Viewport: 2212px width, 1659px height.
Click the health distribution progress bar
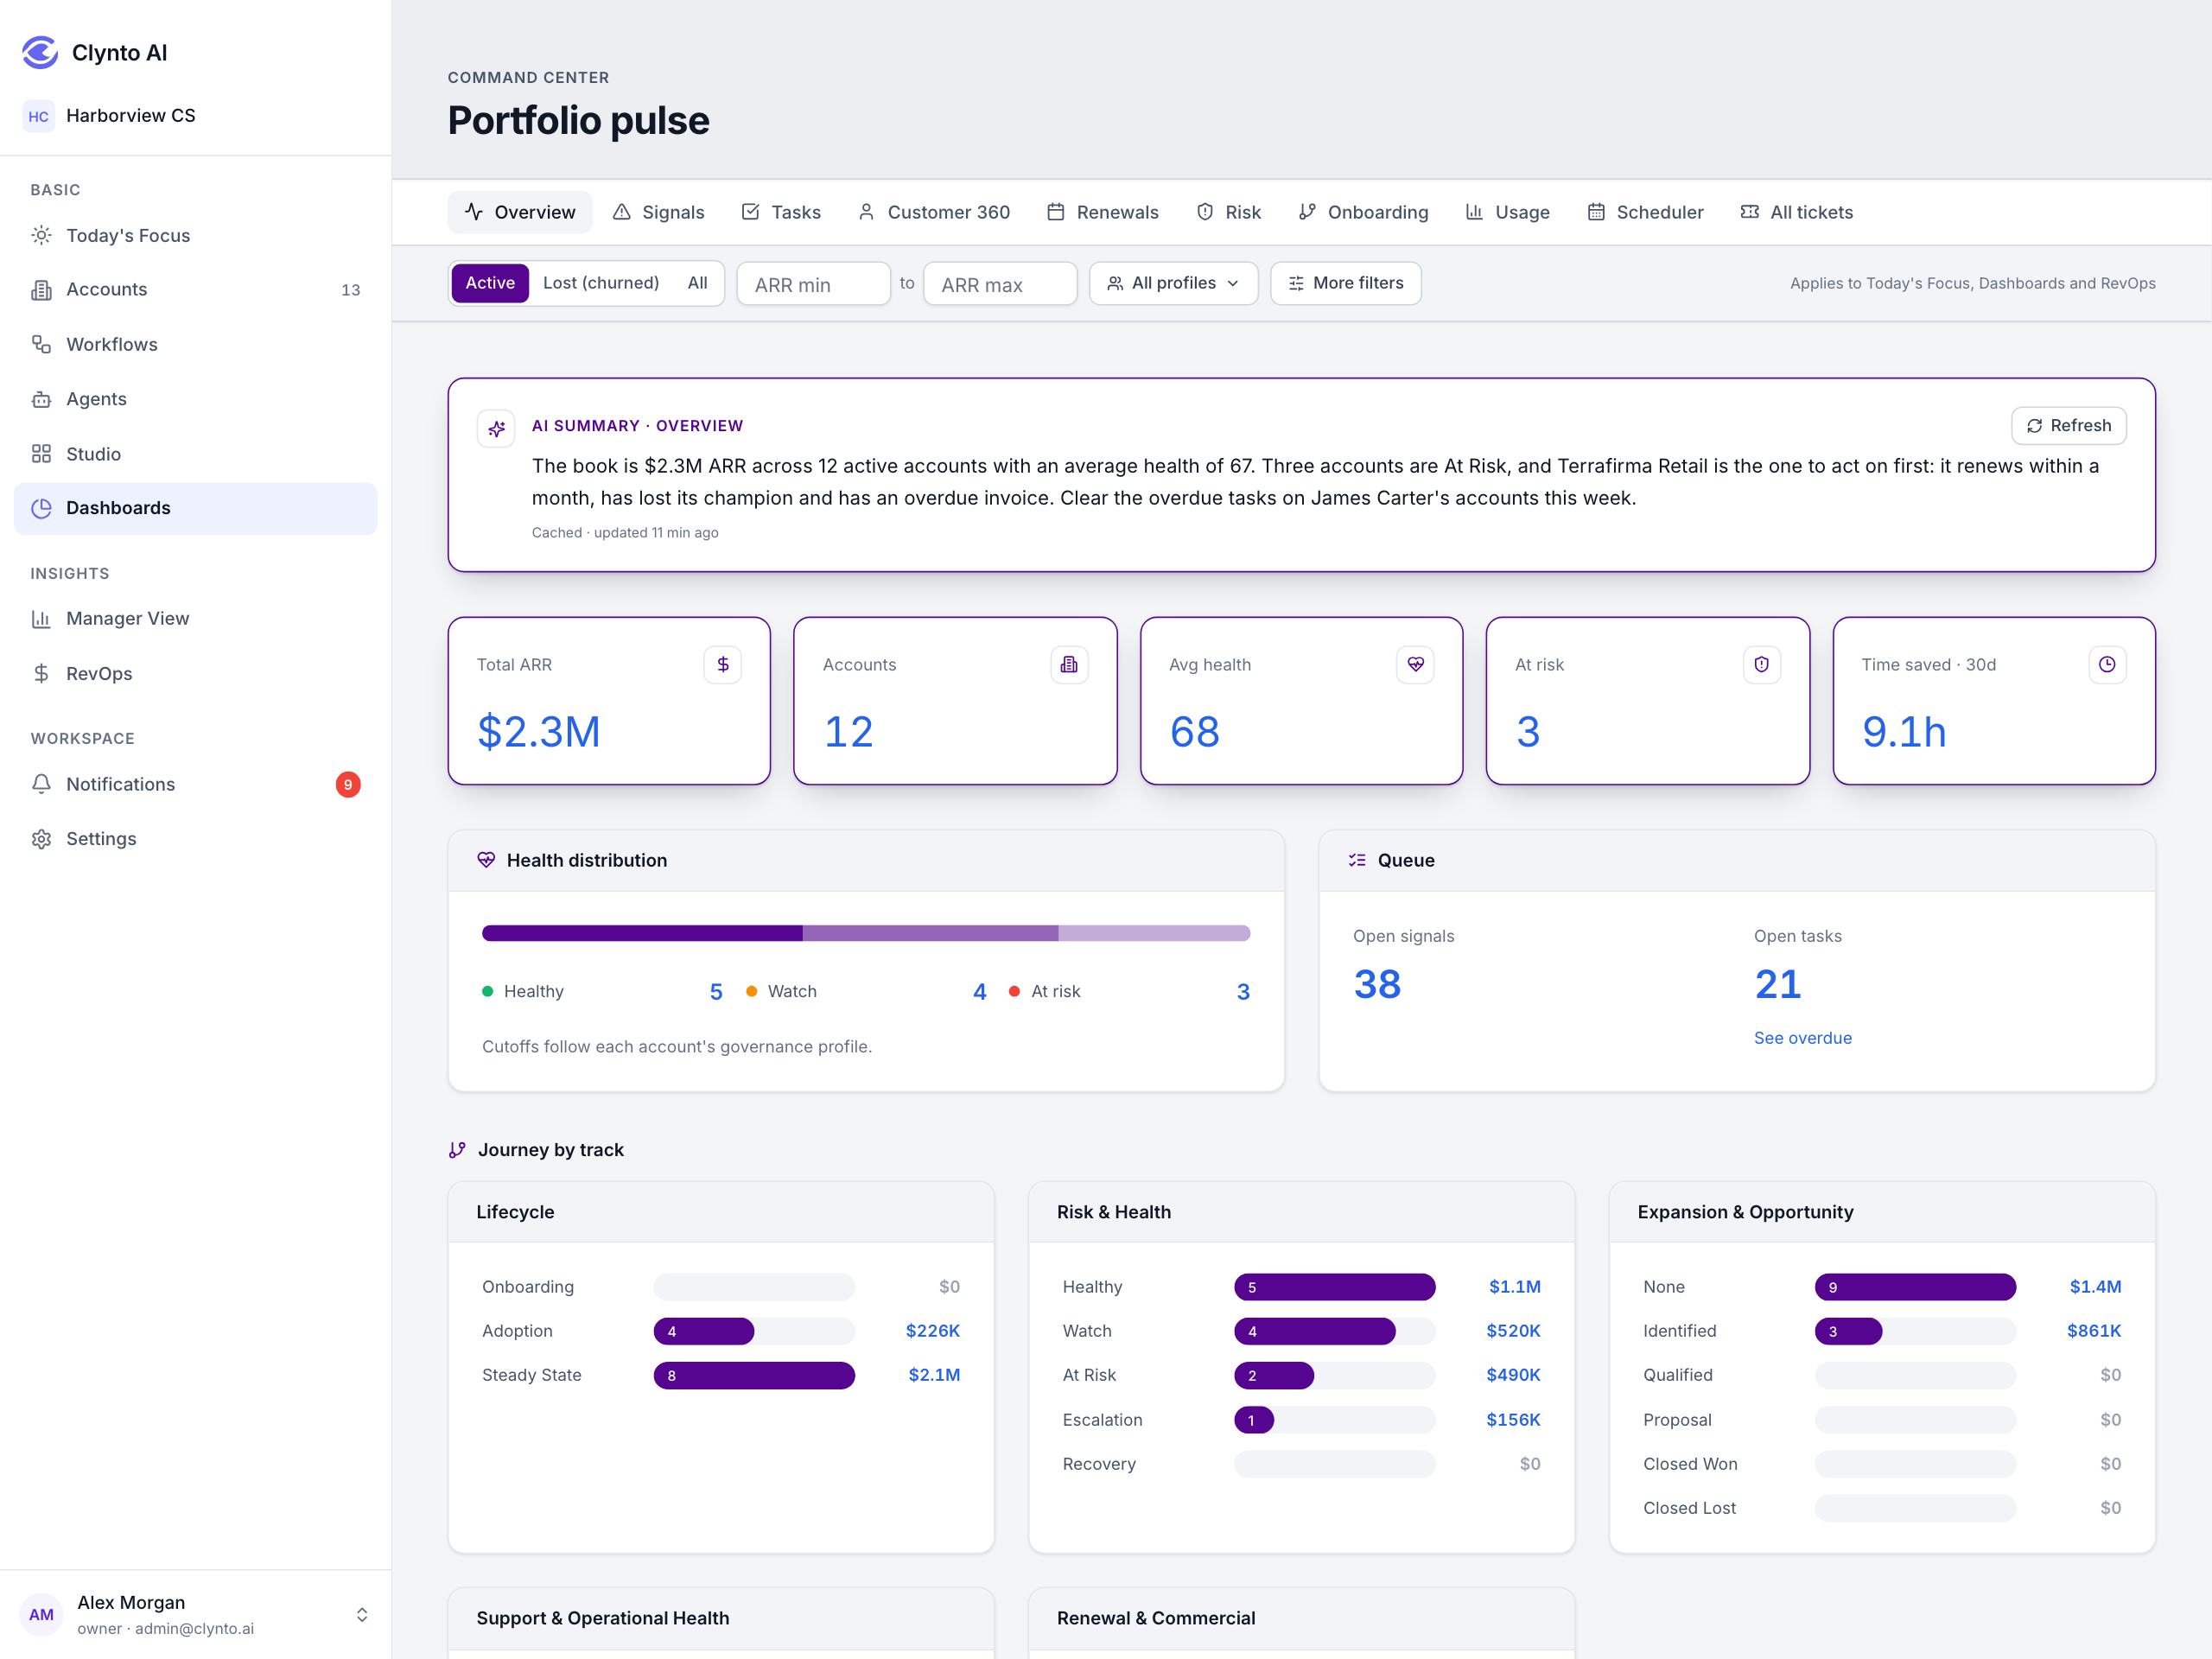pyautogui.click(x=866, y=933)
